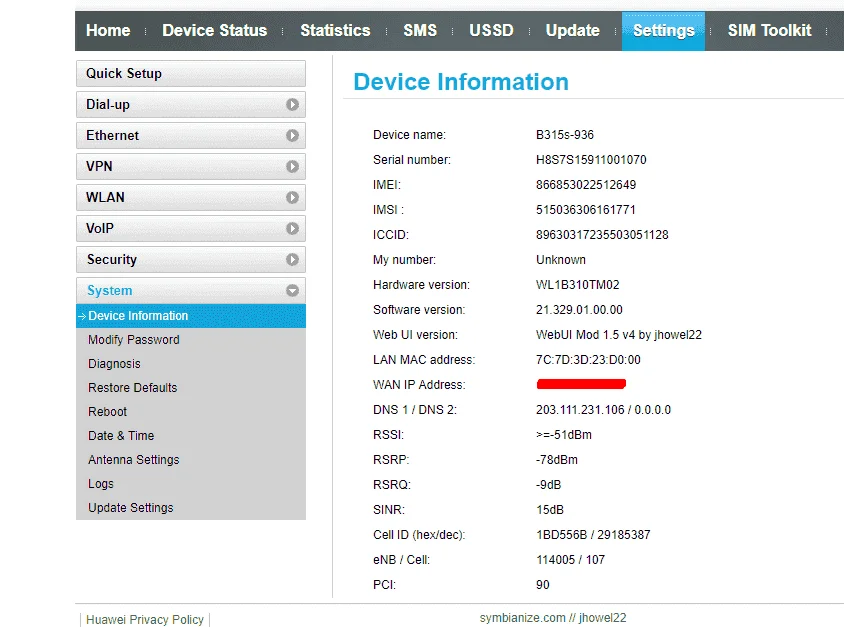Image resolution: width=844 pixels, height=627 pixels.
Task: Open Modify Password page
Action: pos(133,340)
